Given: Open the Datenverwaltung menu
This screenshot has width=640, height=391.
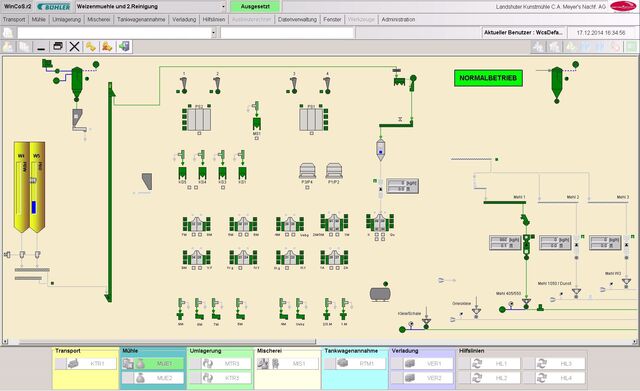Looking at the screenshot, I should pyautogui.click(x=297, y=20).
